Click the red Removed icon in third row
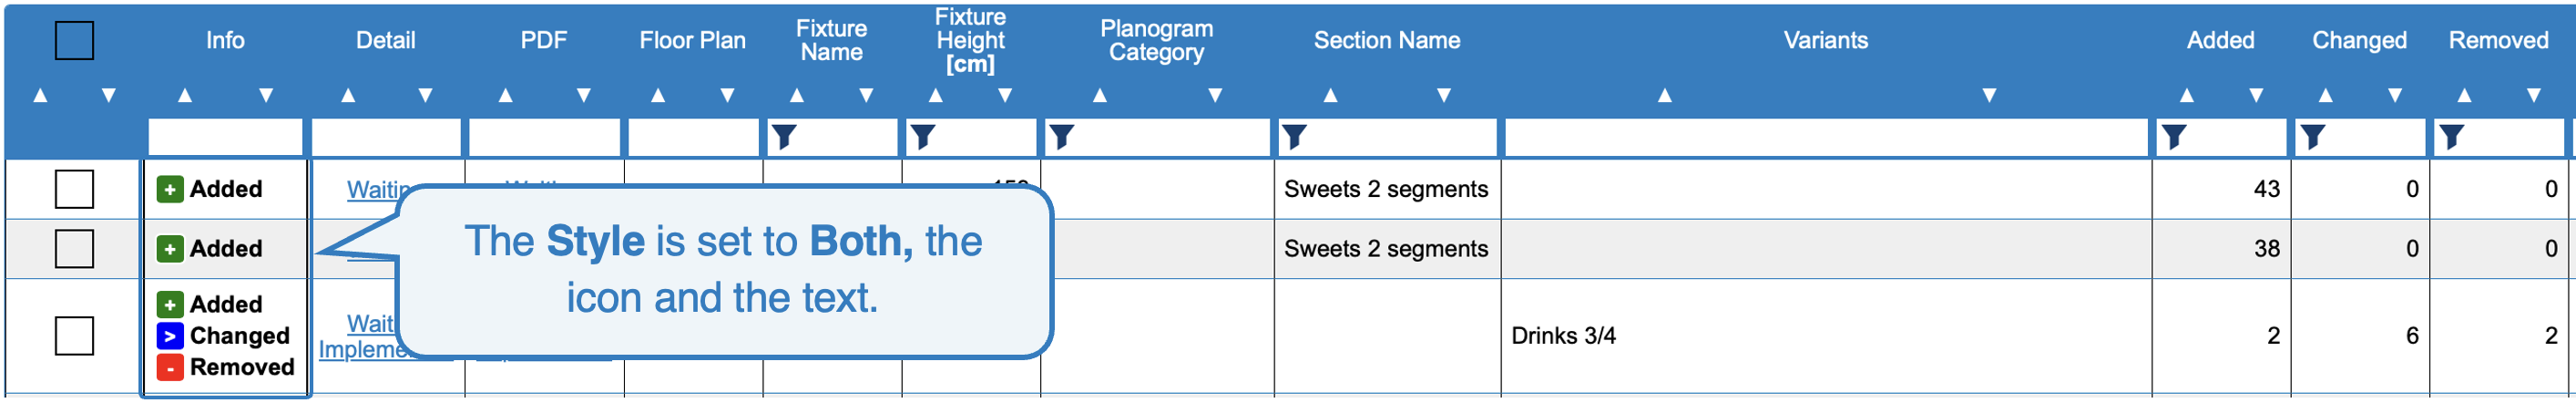 170,367
